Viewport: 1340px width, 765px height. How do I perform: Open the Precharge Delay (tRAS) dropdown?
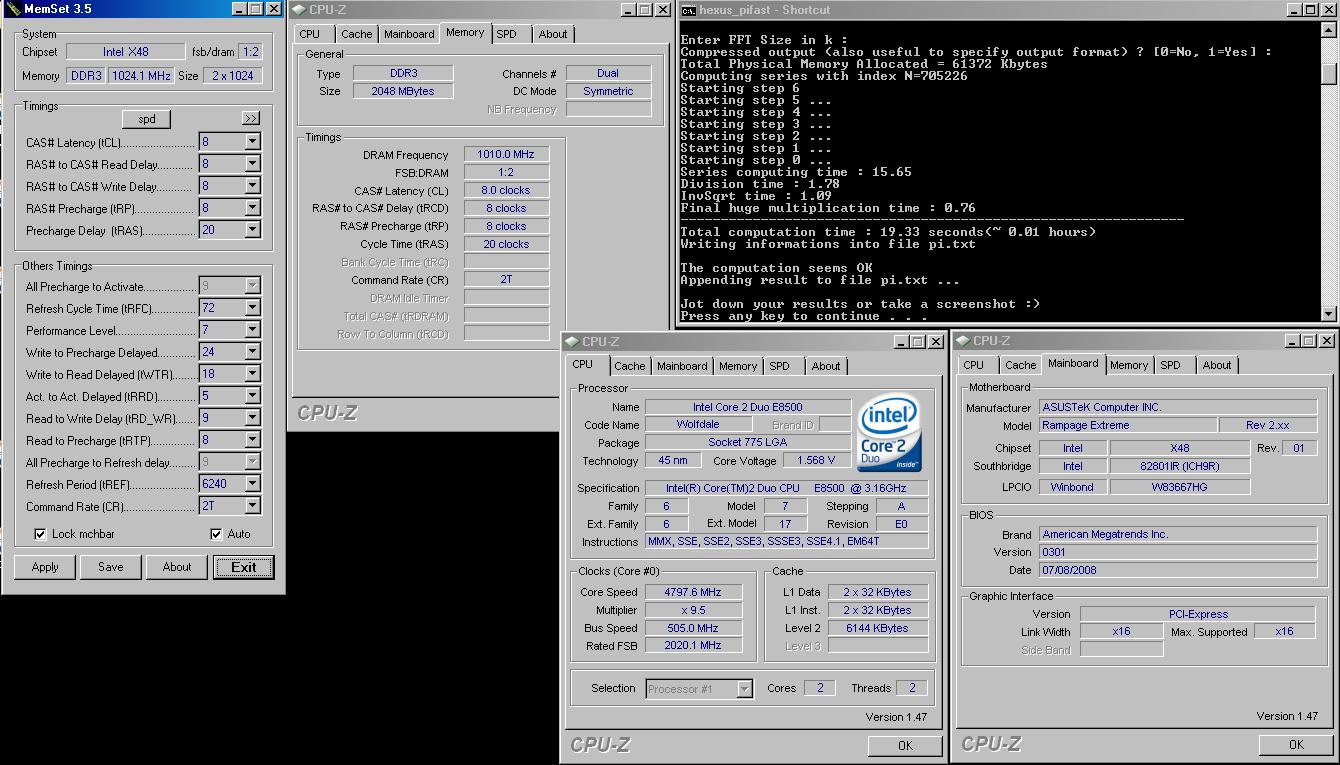(252, 230)
